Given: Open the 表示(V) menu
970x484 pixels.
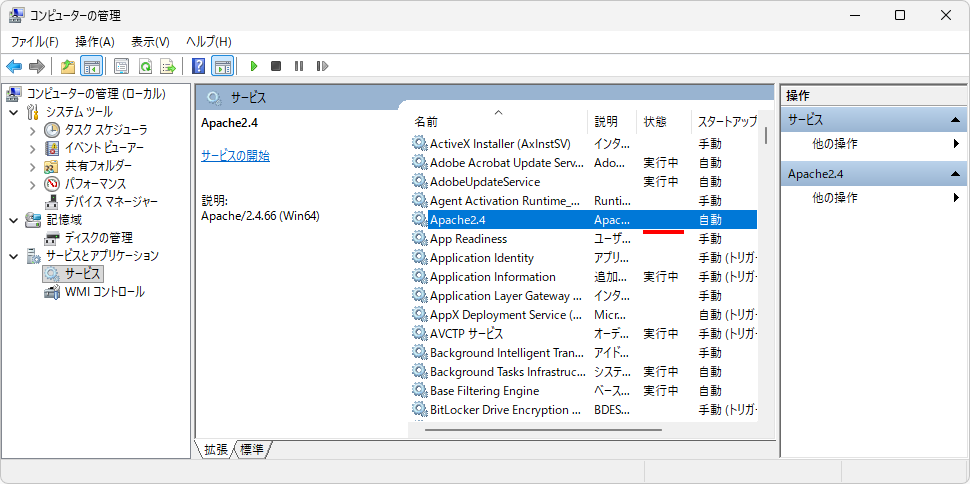Looking at the screenshot, I should click(150, 41).
